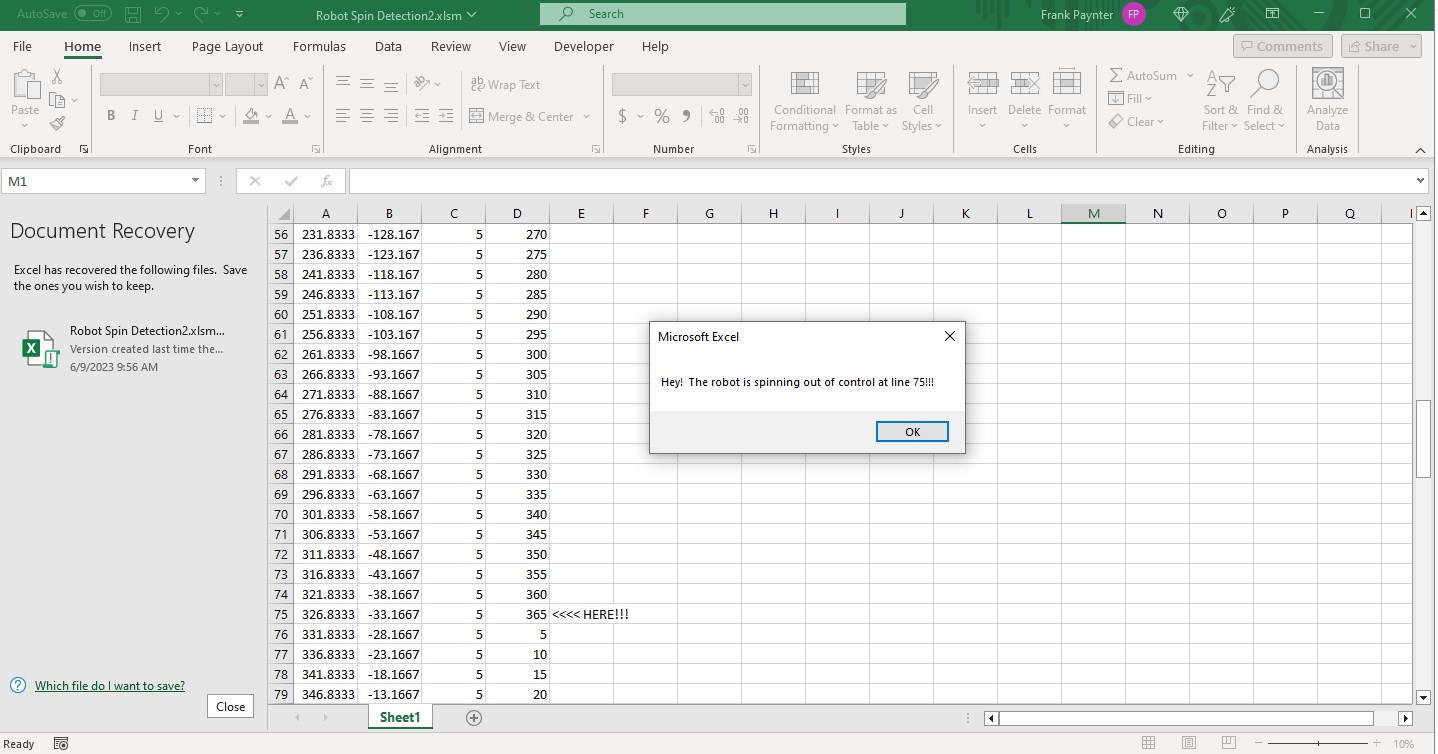Click the Cut scissors icon
The width and height of the screenshot is (1438, 754).
pyautogui.click(x=57, y=77)
